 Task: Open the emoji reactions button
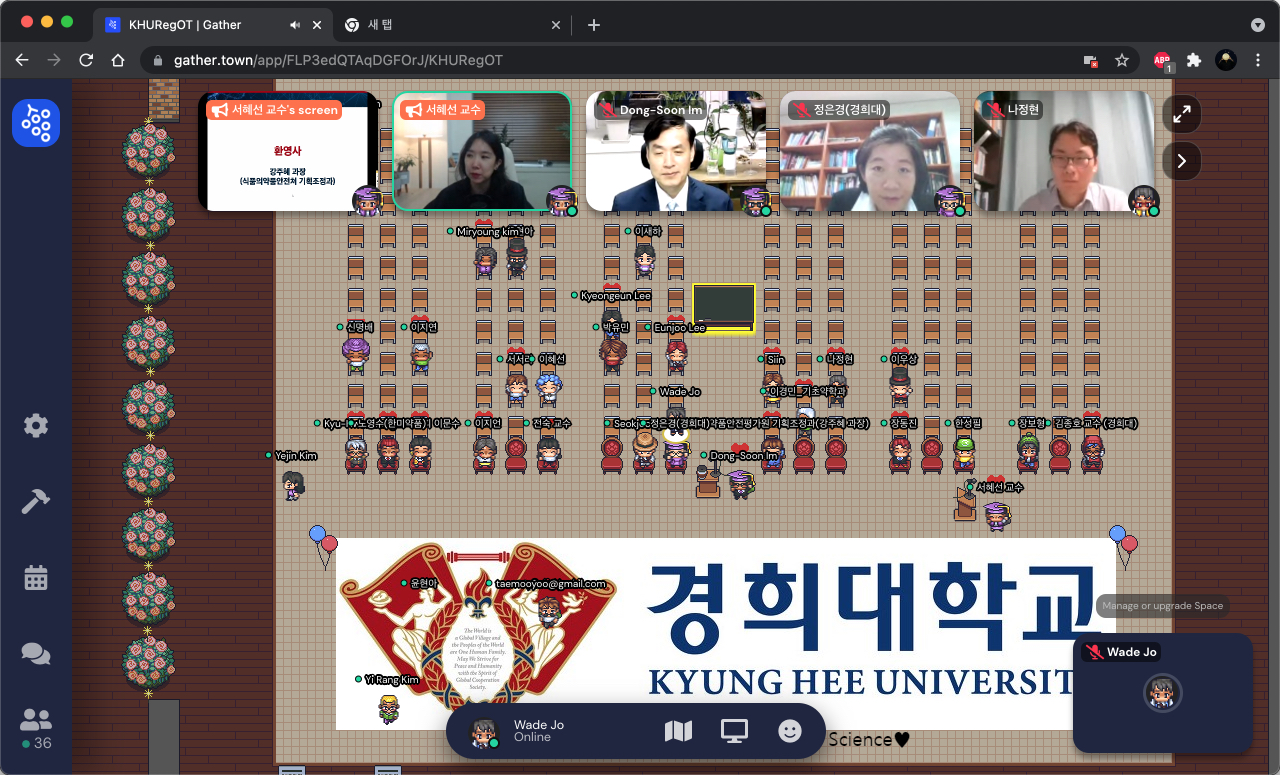790,732
